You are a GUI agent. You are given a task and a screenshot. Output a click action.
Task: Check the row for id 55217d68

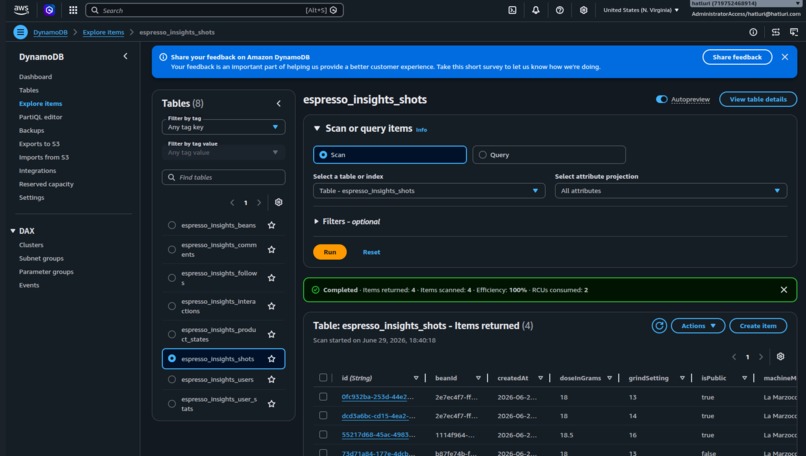323,434
